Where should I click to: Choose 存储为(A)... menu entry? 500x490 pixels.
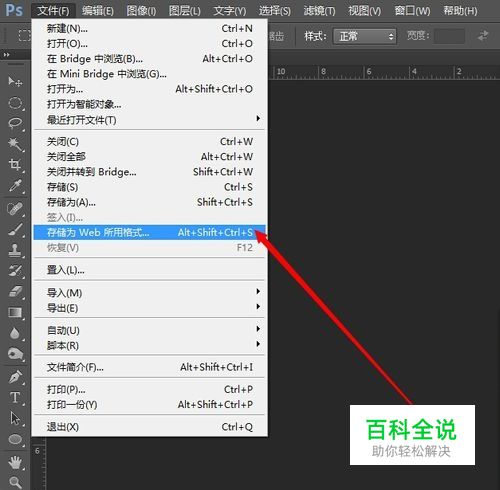click(150, 202)
